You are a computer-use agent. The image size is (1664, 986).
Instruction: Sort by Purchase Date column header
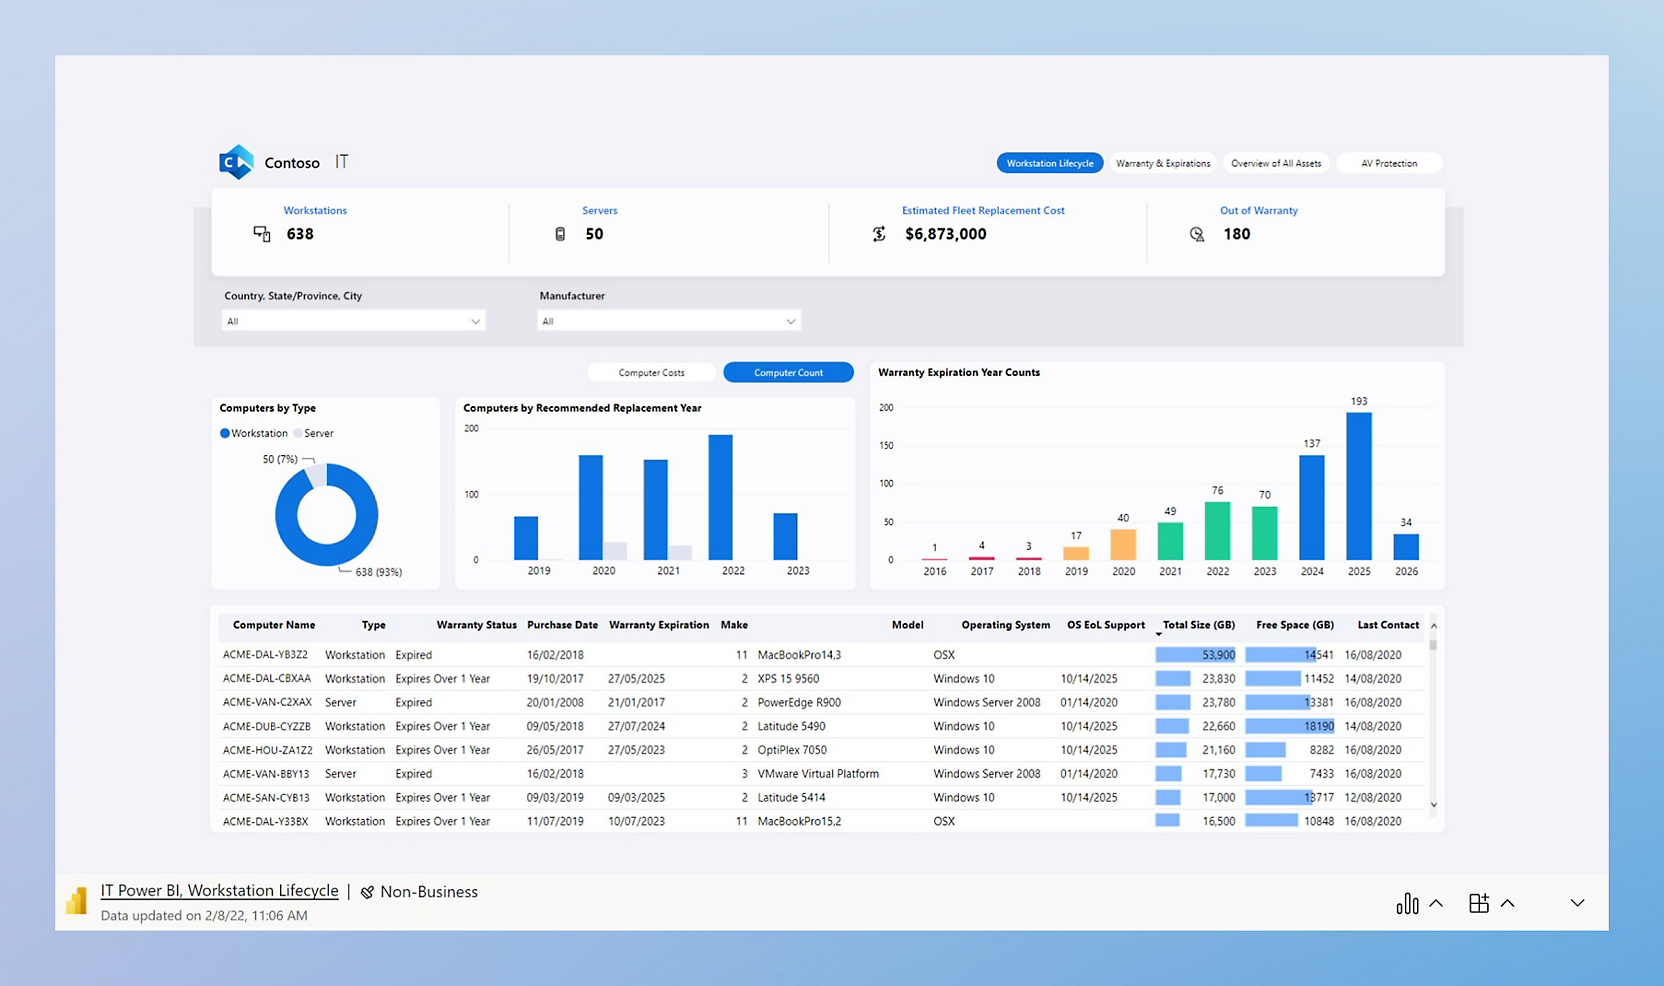562,625
